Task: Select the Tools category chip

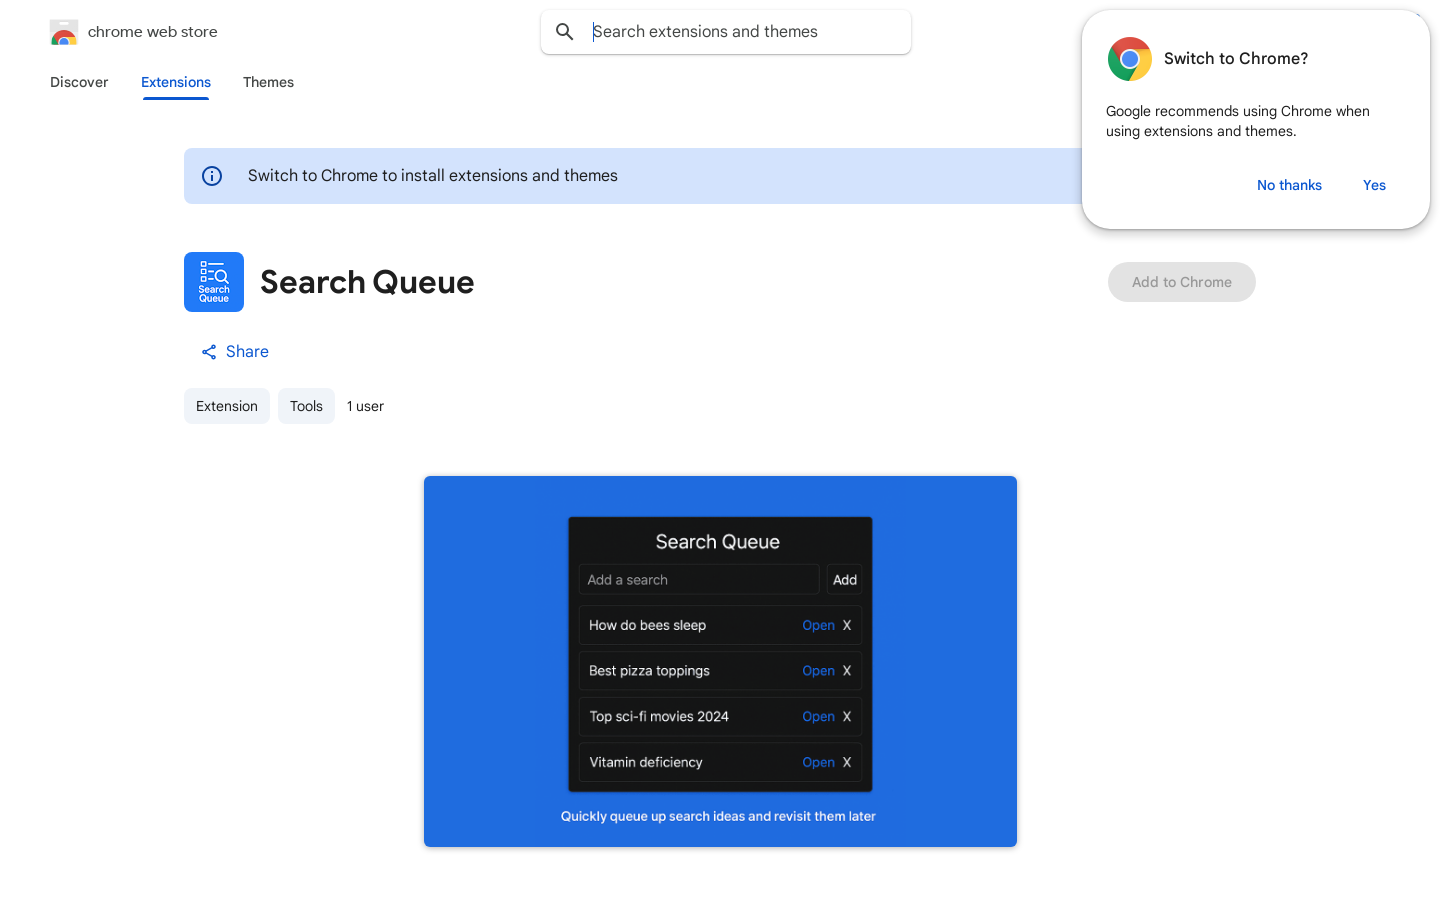Action: [306, 406]
